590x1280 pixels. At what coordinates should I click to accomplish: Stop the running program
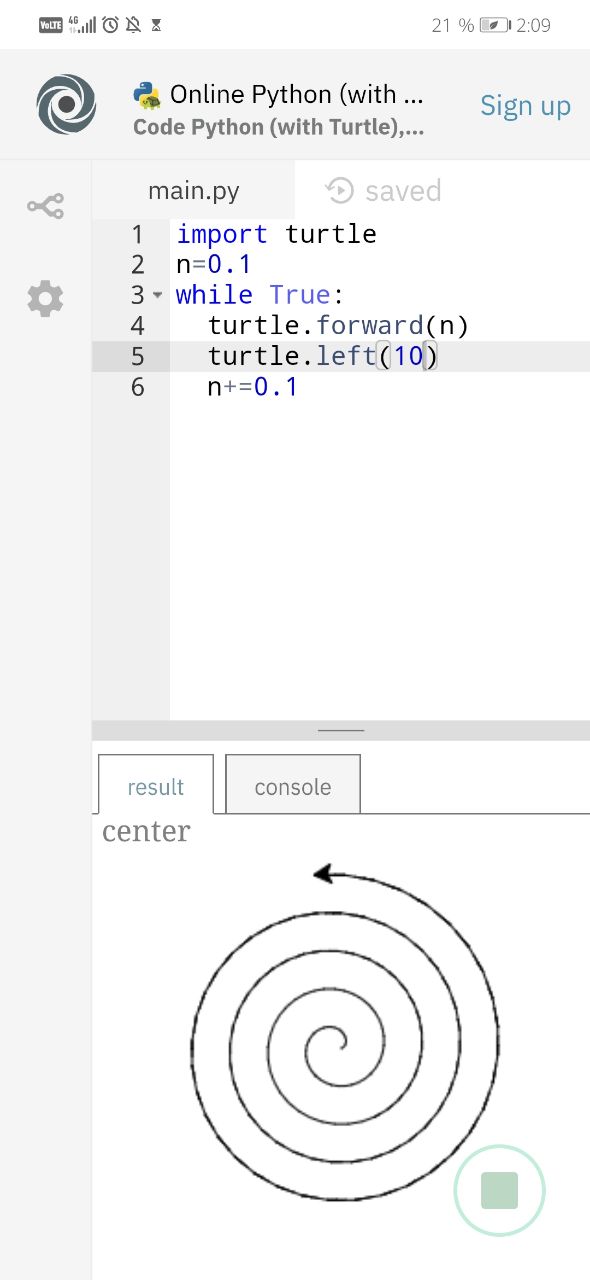coord(499,1191)
